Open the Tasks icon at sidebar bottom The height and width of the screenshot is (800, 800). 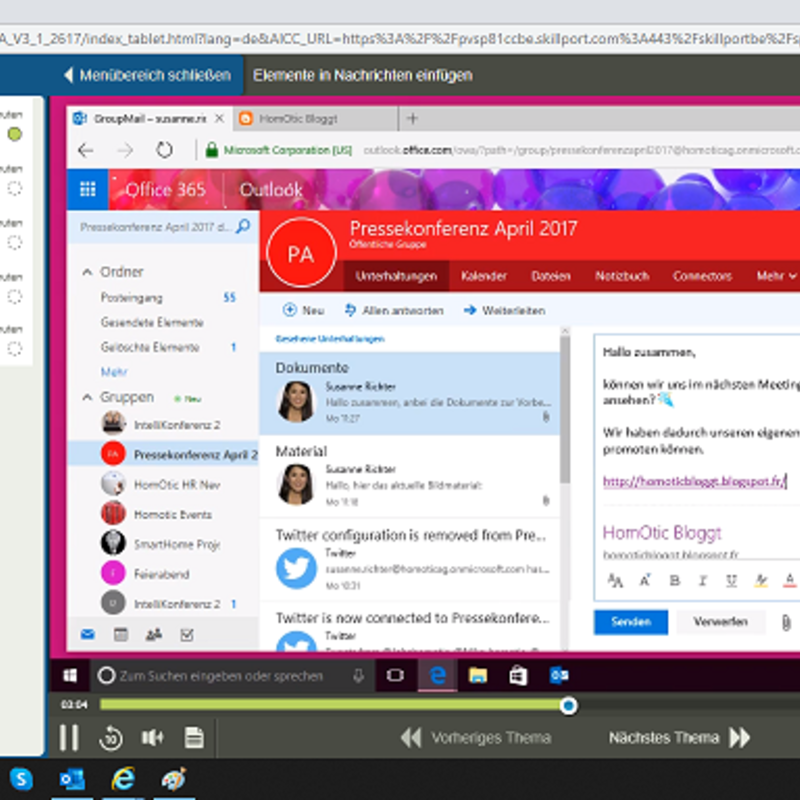coord(187,634)
